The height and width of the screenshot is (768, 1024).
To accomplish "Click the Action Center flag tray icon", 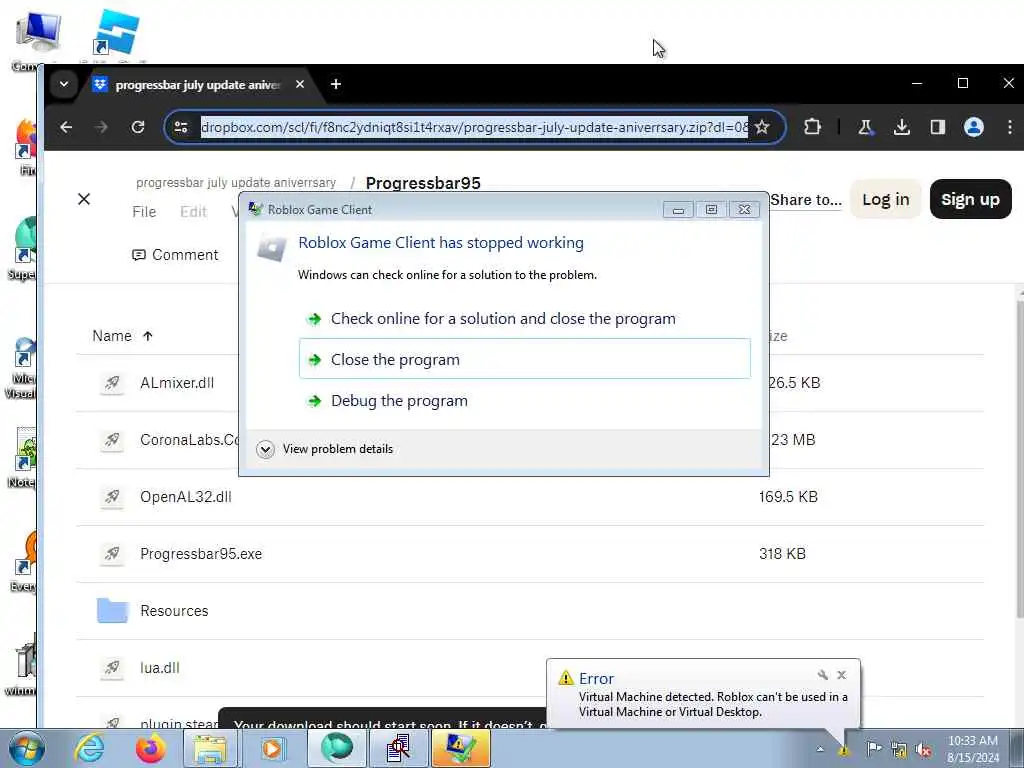I will pyautogui.click(x=874, y=749).
